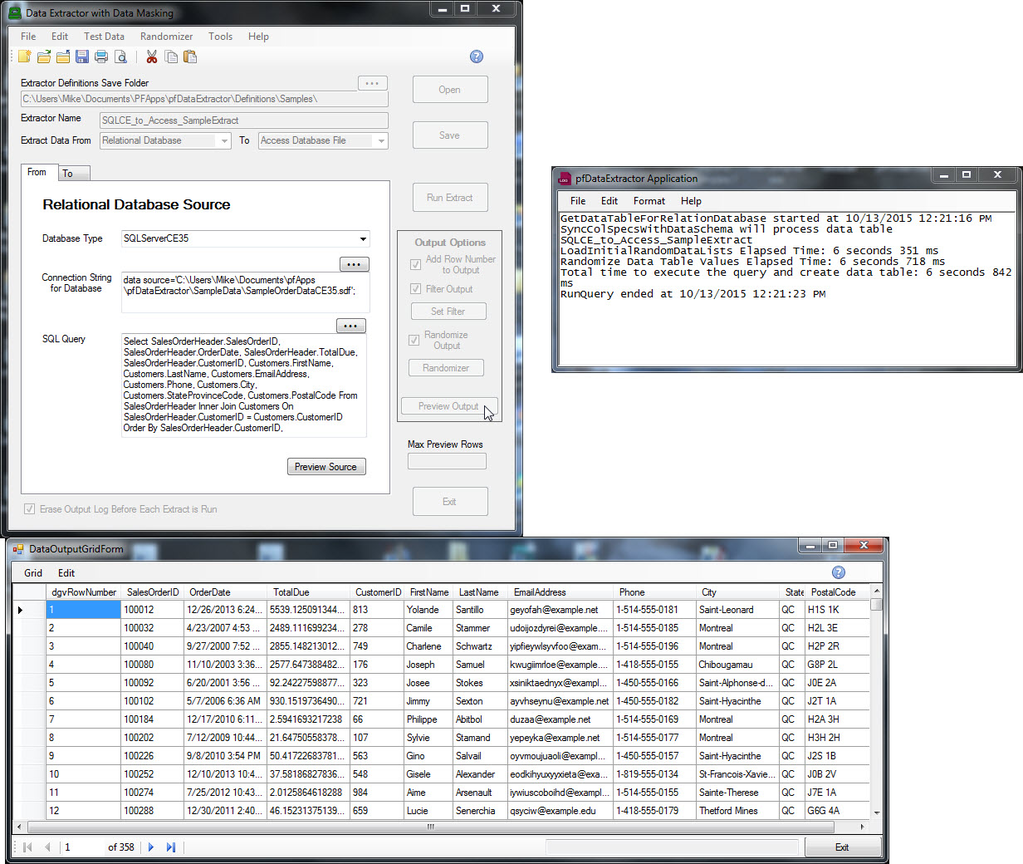The width and height of the screenshot is (1023, 864).
Task: Toggle Add Row Number to Output checkbox
Action: [x=416, y=265]
